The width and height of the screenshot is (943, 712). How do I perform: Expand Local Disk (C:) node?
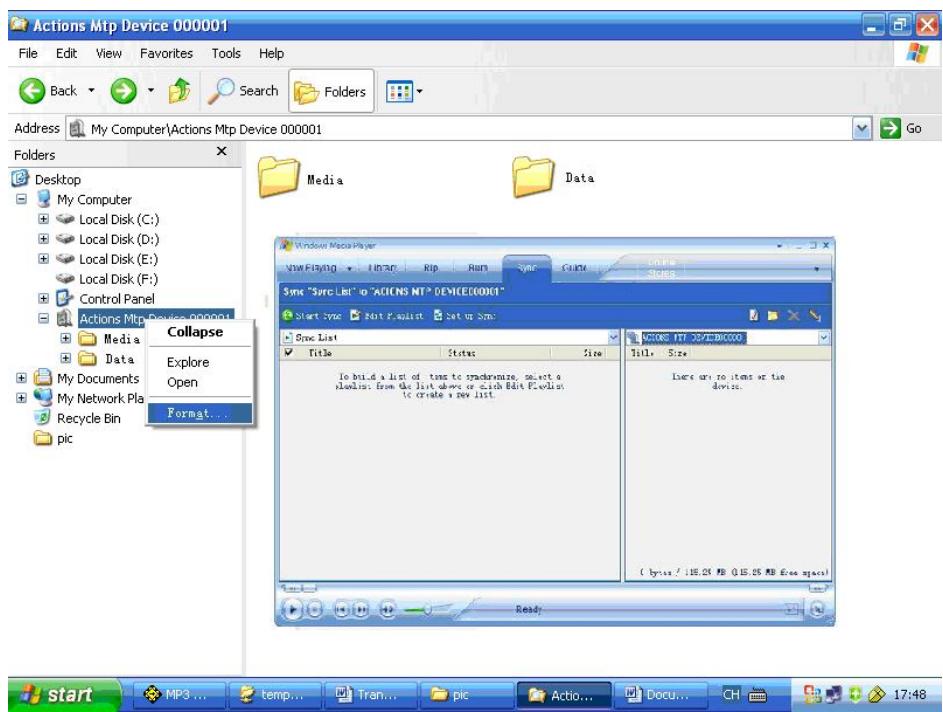point(43,219)
